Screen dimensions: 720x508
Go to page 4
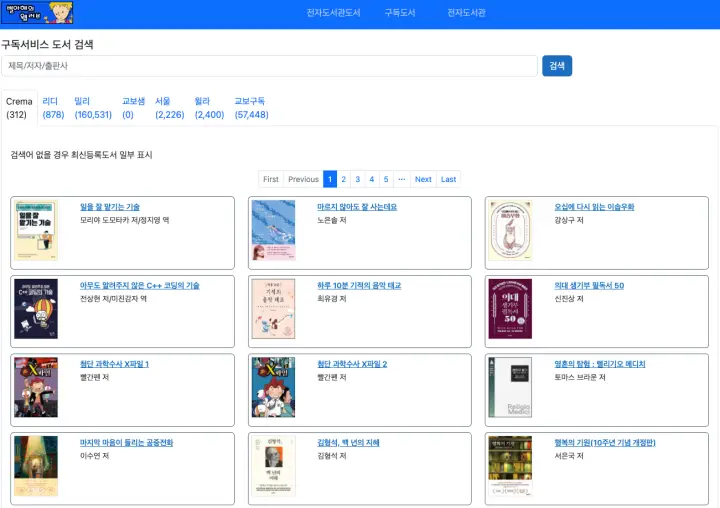point(372,179)
